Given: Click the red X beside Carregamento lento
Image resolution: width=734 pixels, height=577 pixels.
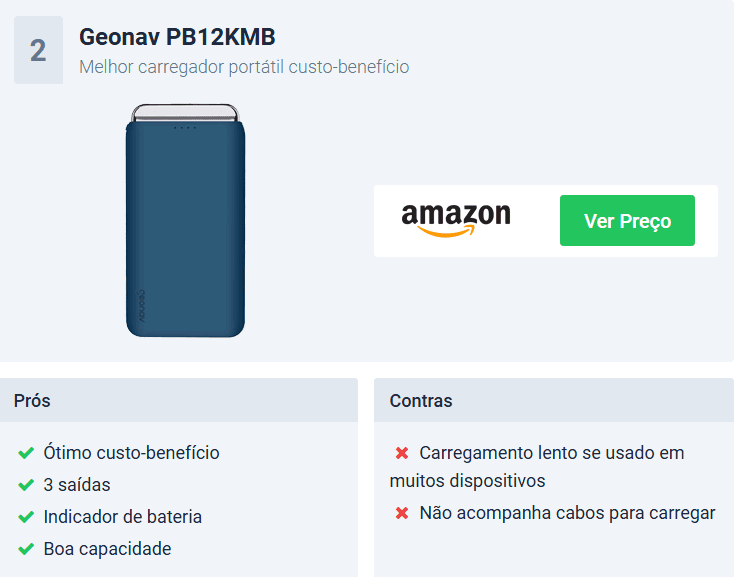Looking at the screenshot, I should coord(402,453).
